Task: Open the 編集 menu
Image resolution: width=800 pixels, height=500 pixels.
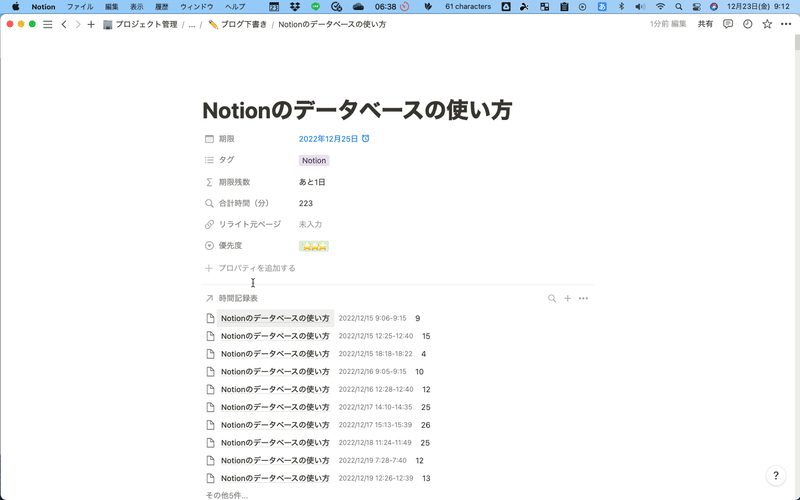Action: [x=112, y=7]
